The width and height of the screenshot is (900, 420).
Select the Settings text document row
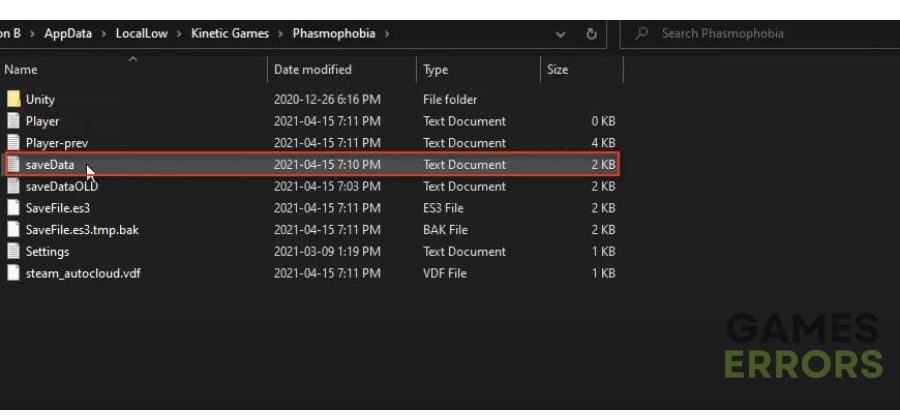310,251
